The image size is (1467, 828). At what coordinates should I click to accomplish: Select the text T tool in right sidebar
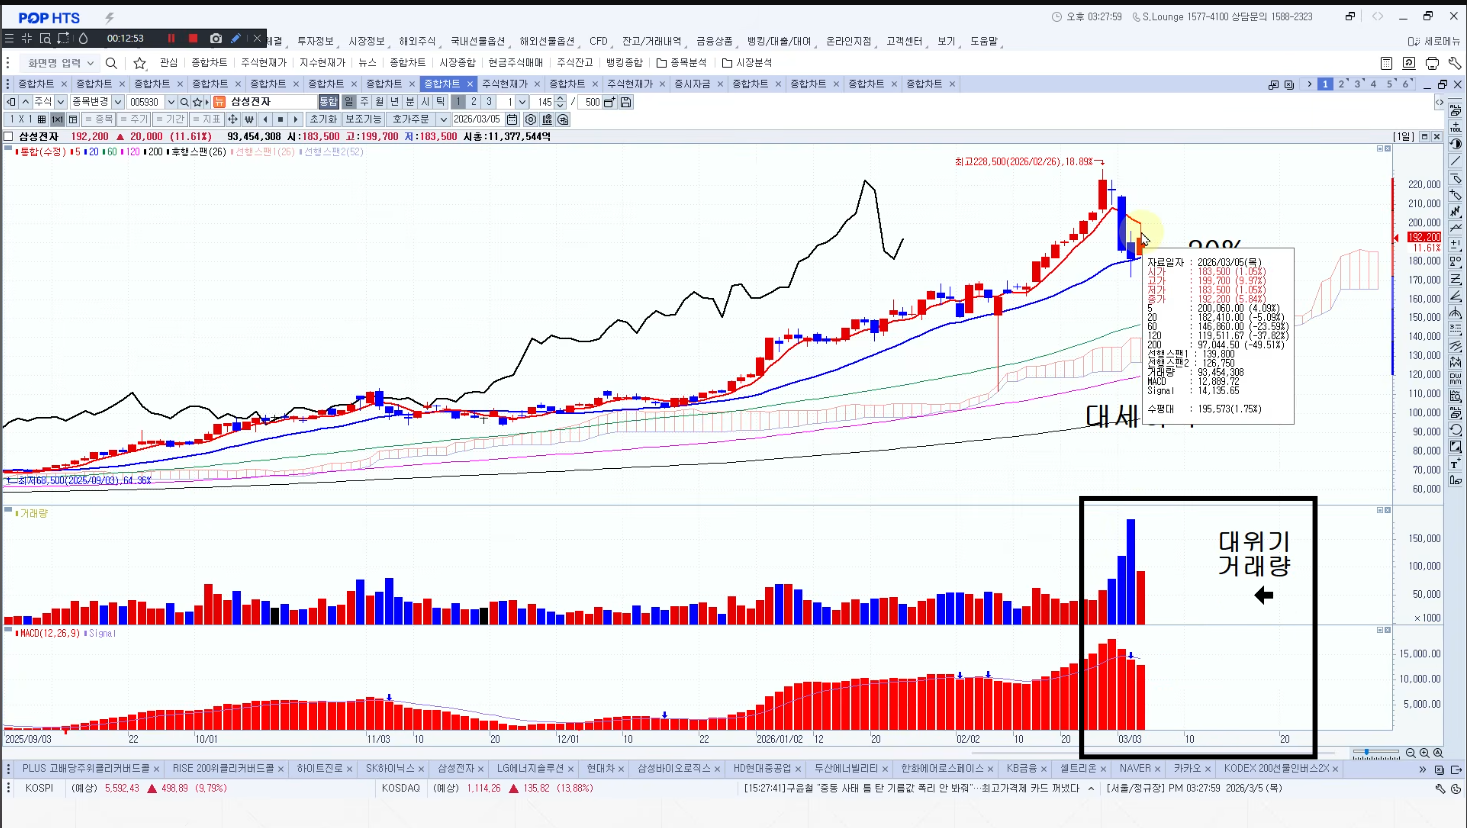click(1456, 464)
